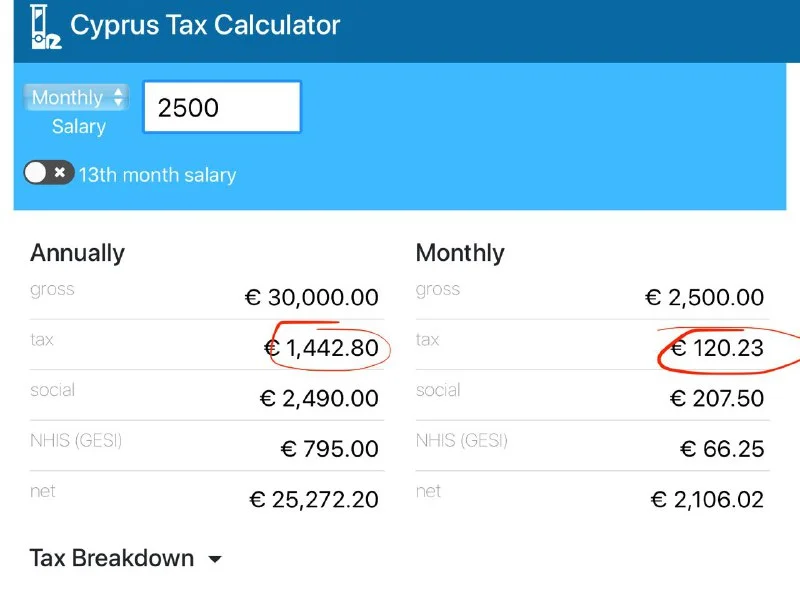Screen dimensions: 800x591
Task: Click the annual net value € 25,272.20
Action: pos(314,500)
